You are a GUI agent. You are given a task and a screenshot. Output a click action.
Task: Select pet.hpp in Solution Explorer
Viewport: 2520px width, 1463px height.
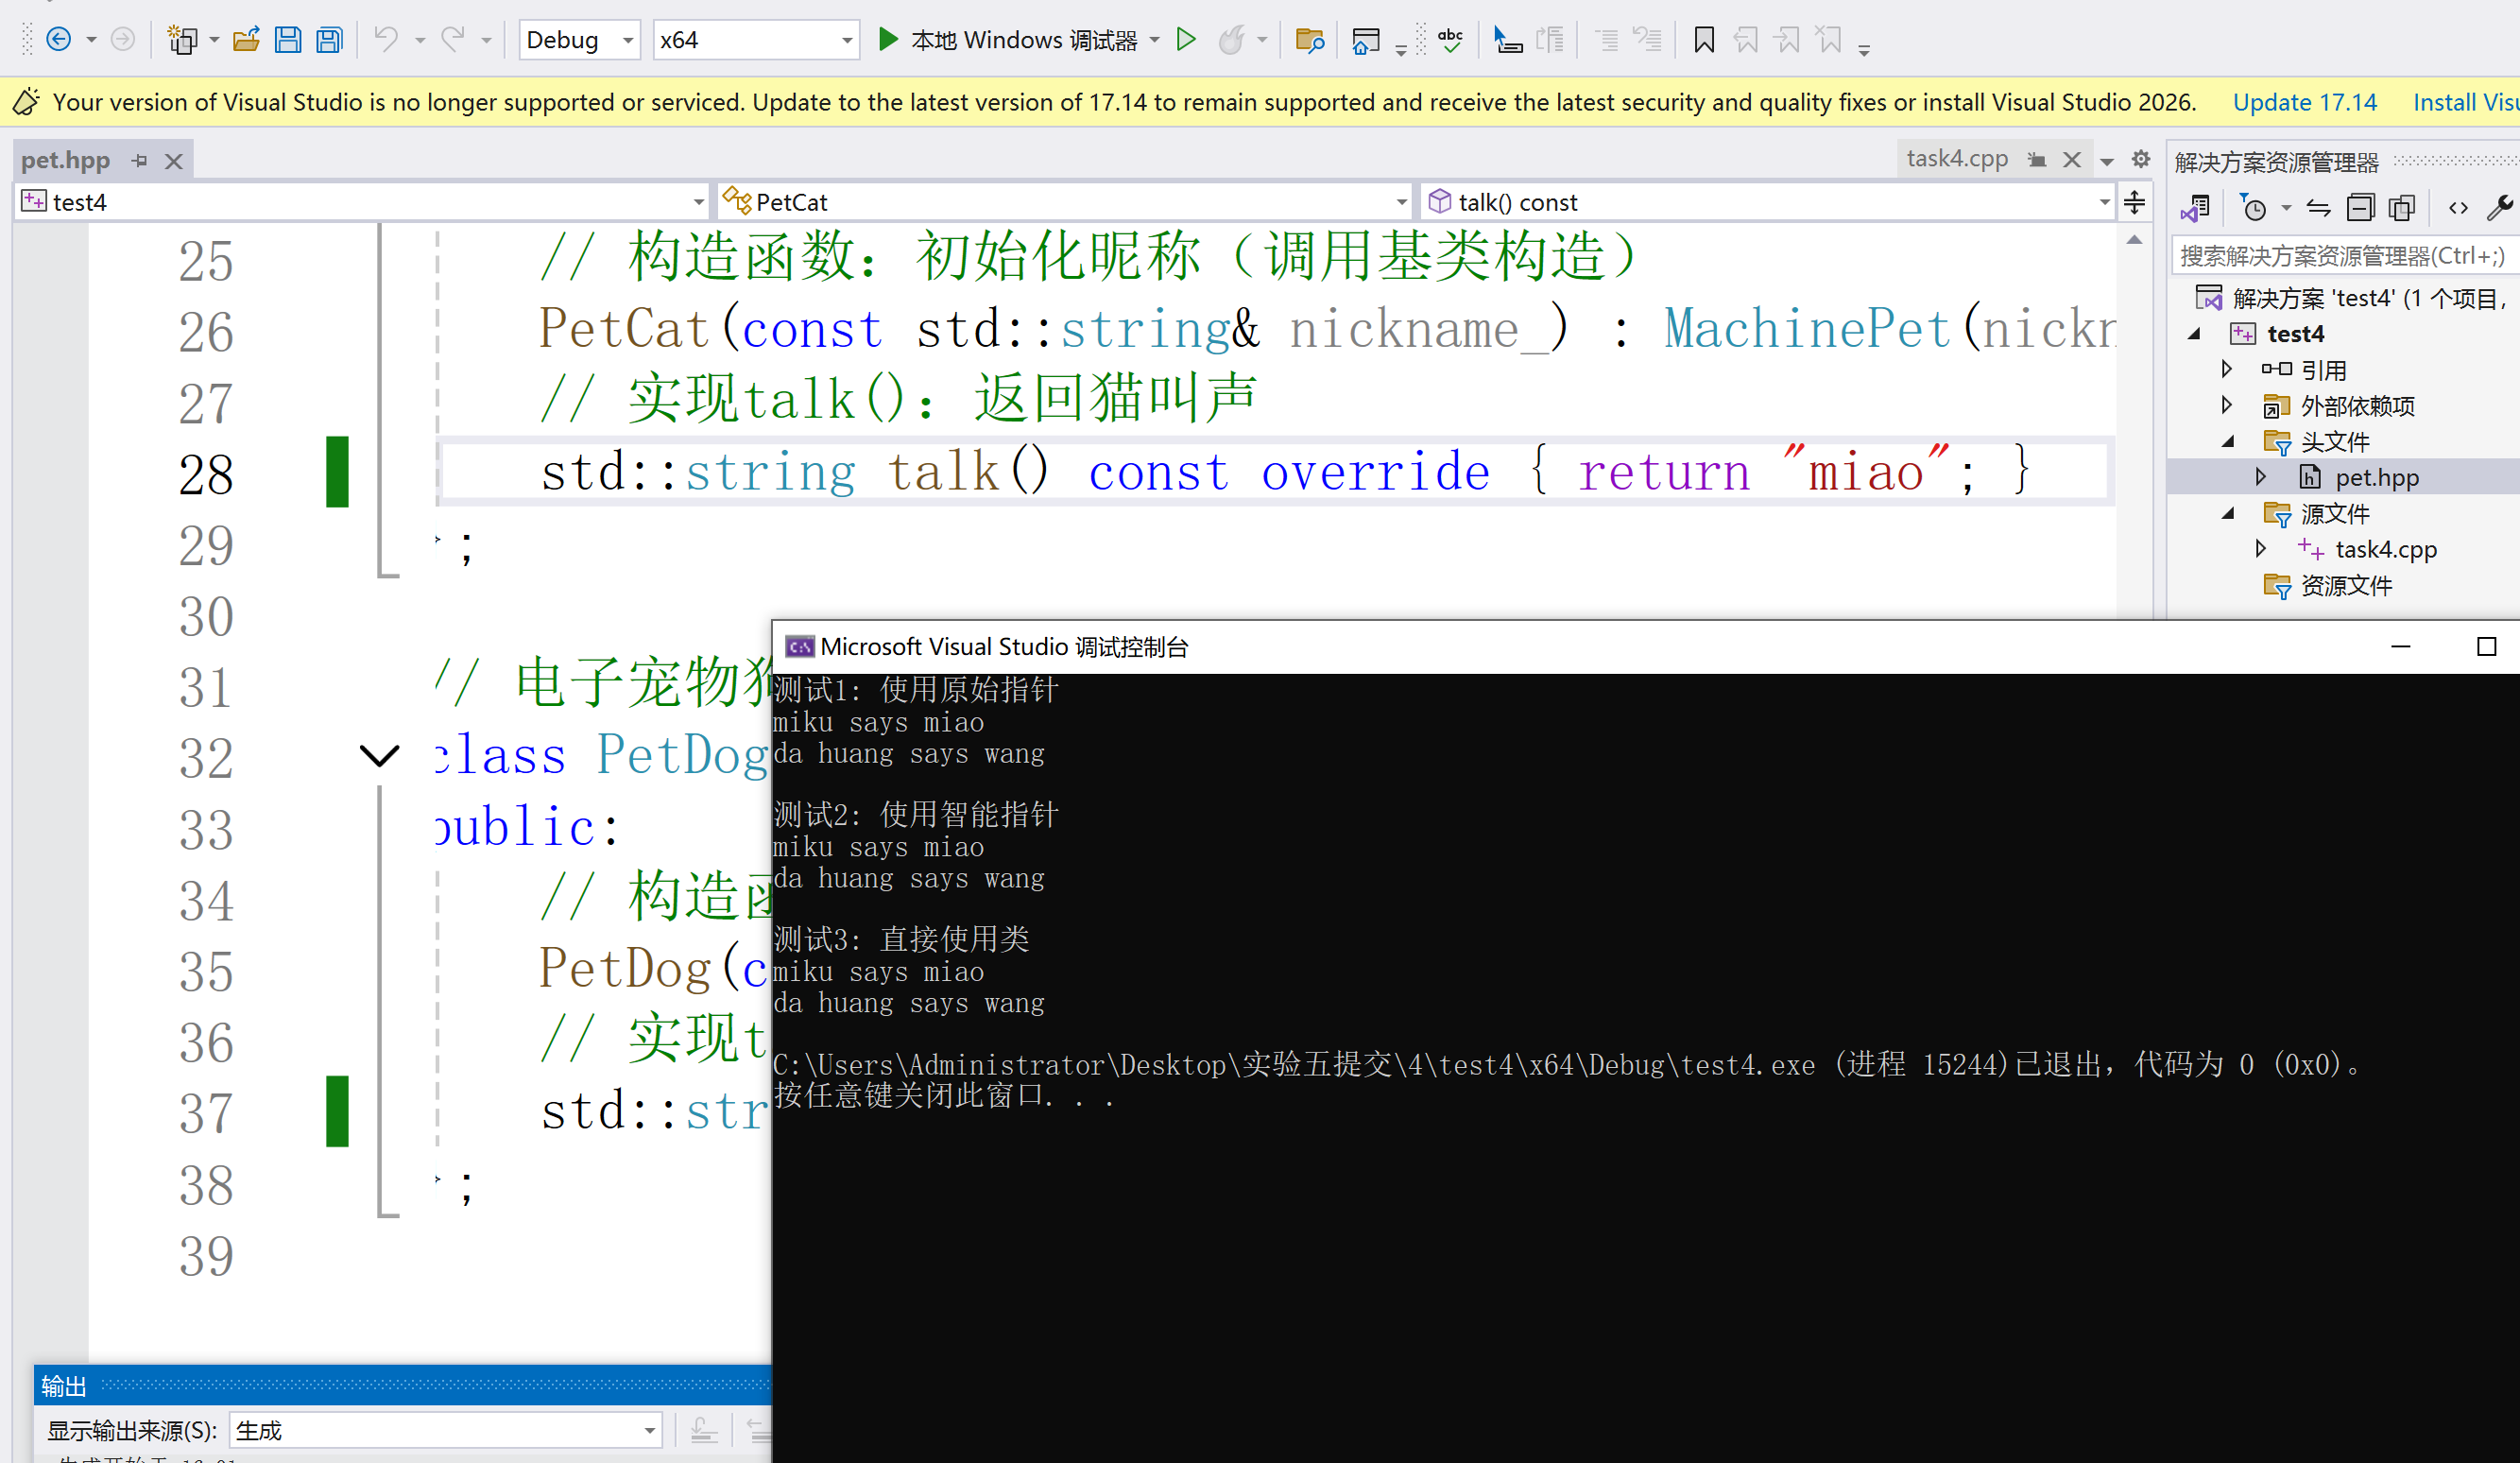2376,478
